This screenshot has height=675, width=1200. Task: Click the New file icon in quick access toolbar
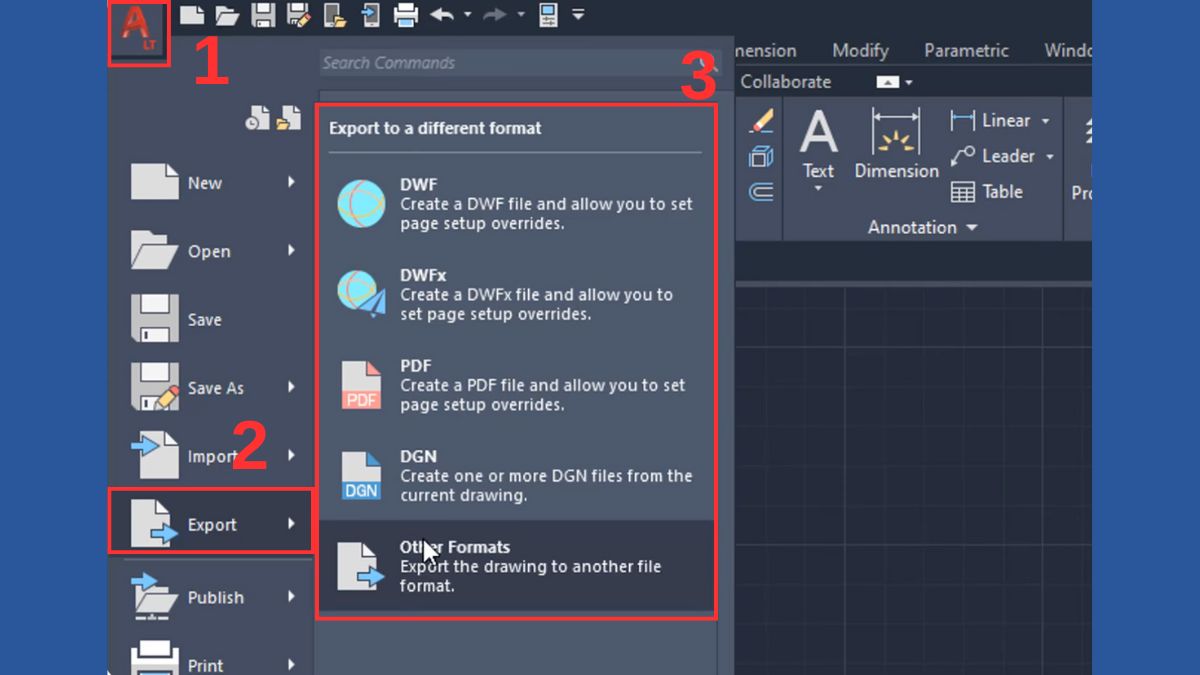click(191, 15)
